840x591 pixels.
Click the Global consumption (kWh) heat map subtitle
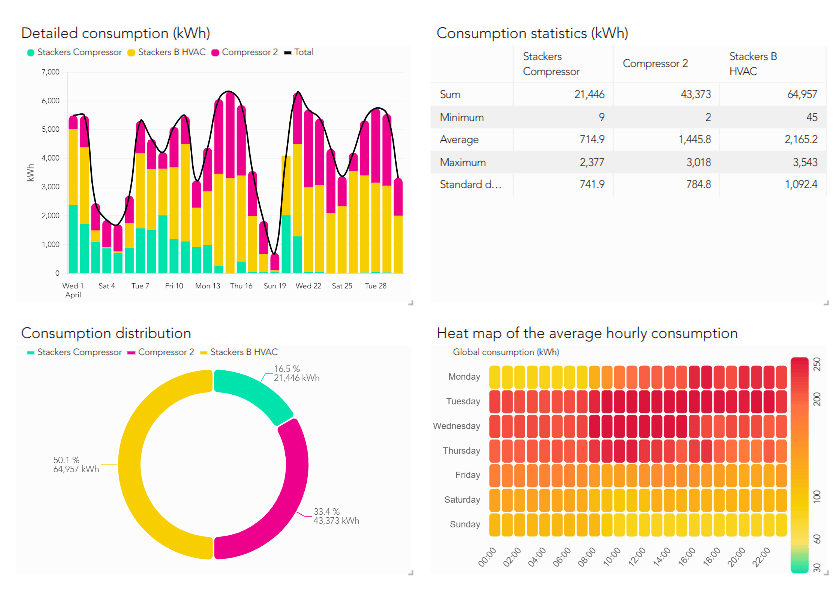tap(506, 352)
